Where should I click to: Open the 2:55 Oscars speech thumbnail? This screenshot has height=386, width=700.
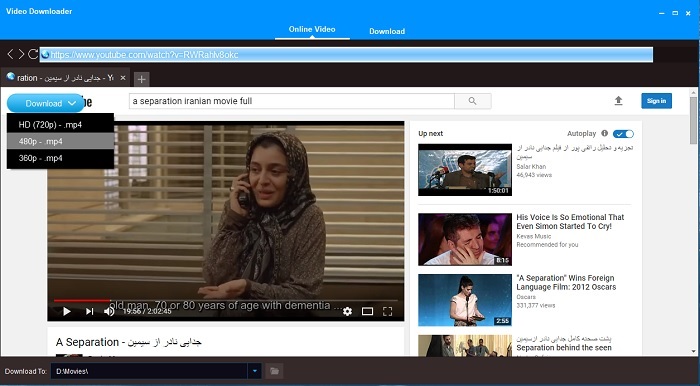[x=465, y=300]
